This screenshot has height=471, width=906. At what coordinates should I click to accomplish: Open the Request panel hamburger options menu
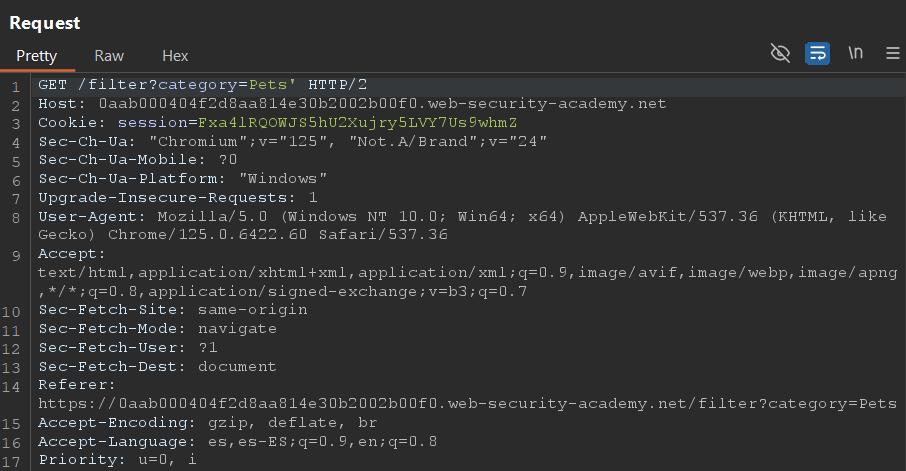[x=893, y=54]
